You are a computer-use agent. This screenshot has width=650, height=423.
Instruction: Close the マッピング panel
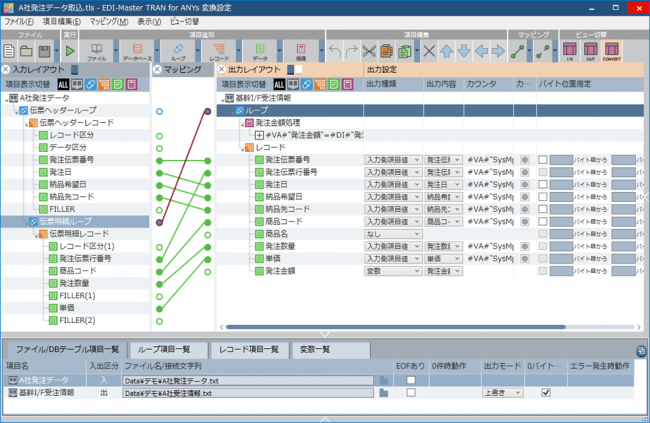point(157,70)
